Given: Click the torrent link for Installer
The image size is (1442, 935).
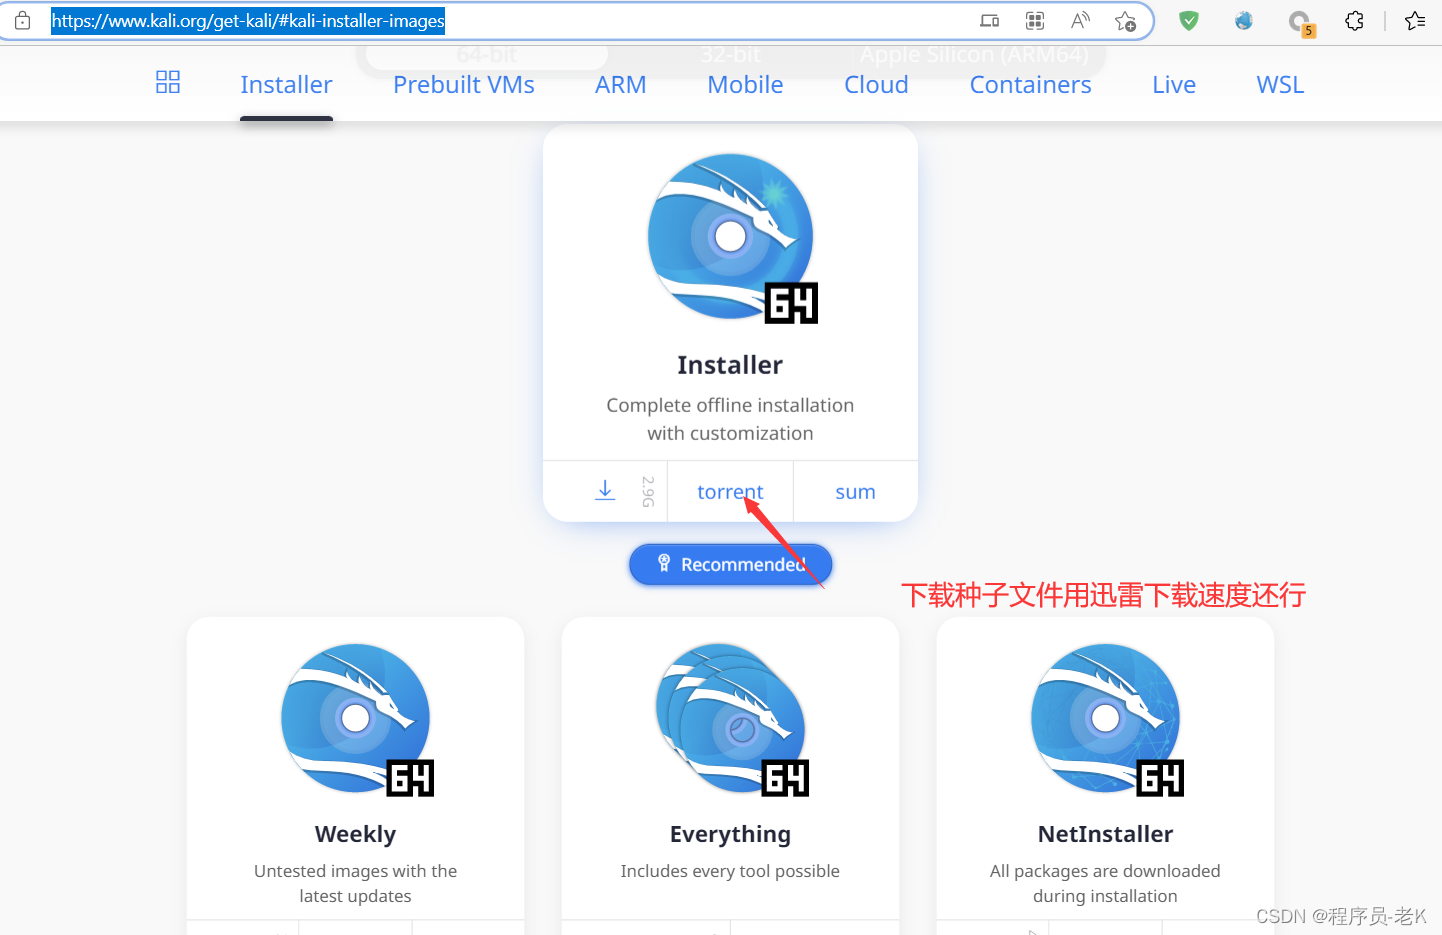Looking at the screenshot, I should coord(730,492).
